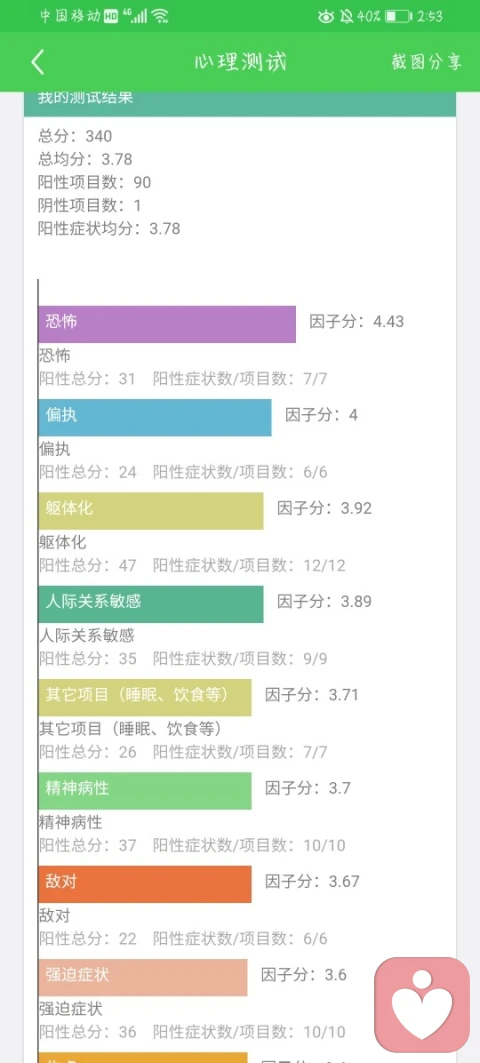Tap the back arrow icon
Viewport: 480px width, 1063px height.
click(37, 62)
